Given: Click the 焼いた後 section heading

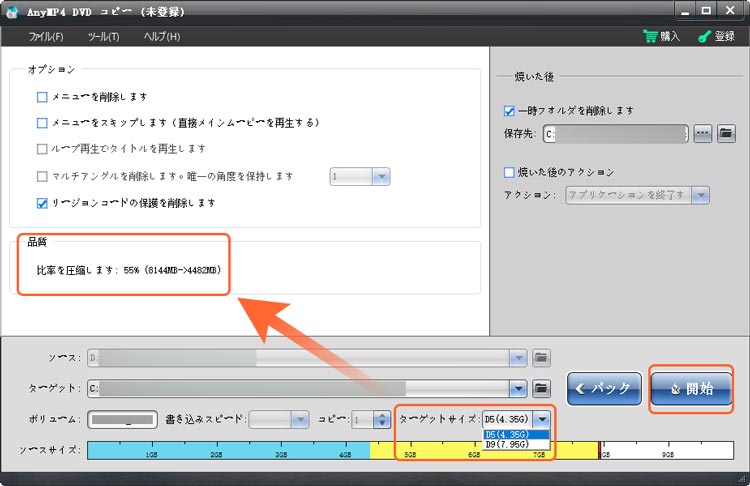Looking at the screenshot, I should click(534, 76).
